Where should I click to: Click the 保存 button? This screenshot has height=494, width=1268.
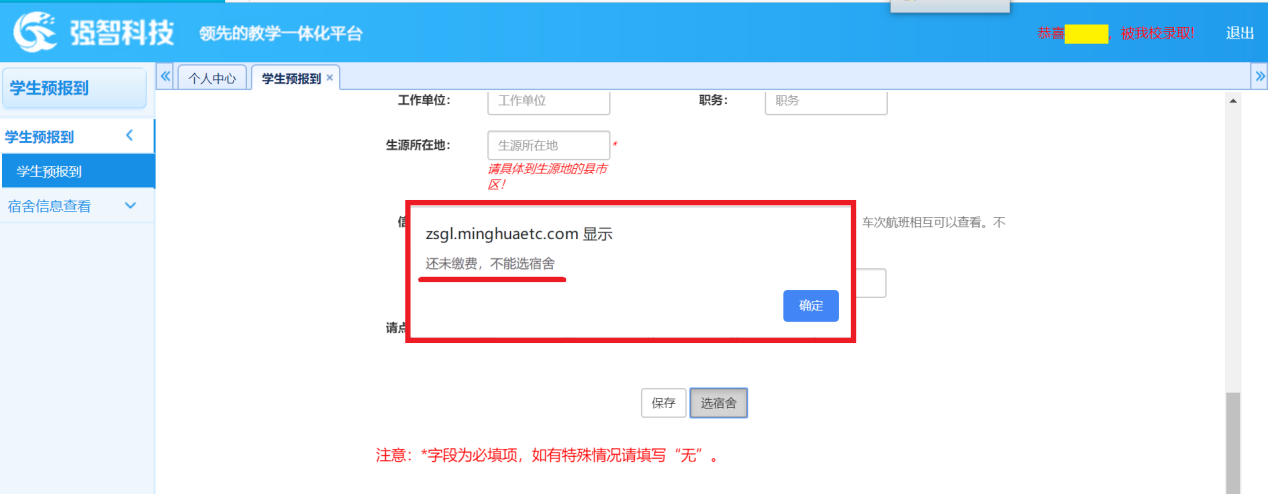pyautogui.click(x=664, y=403)
